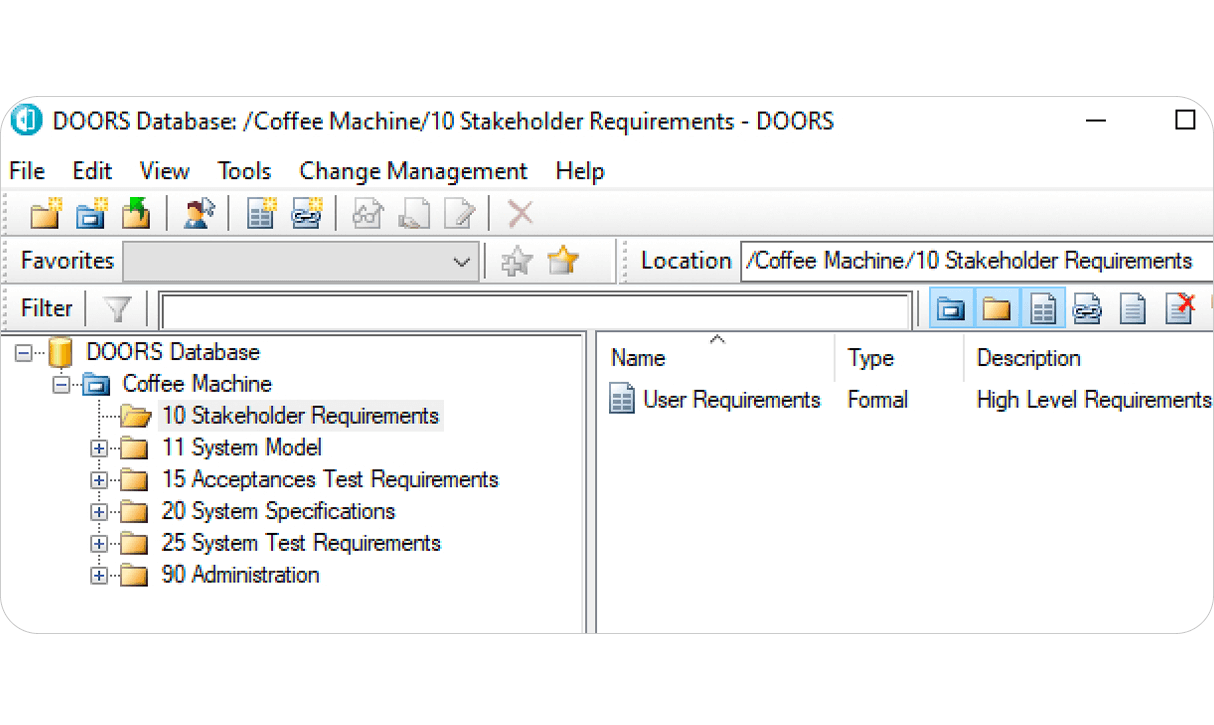Viewport: 1214px width, 725px height.
Task: Toggle showing deleted items
Action: [x=1179, y=308]
